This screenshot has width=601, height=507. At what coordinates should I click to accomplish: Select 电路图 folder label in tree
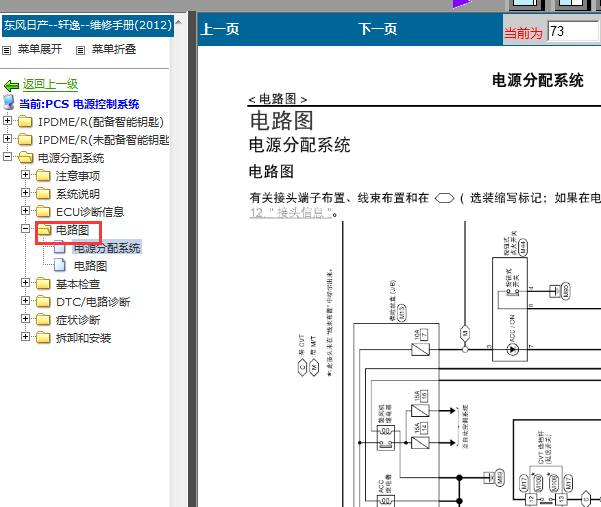72,230
